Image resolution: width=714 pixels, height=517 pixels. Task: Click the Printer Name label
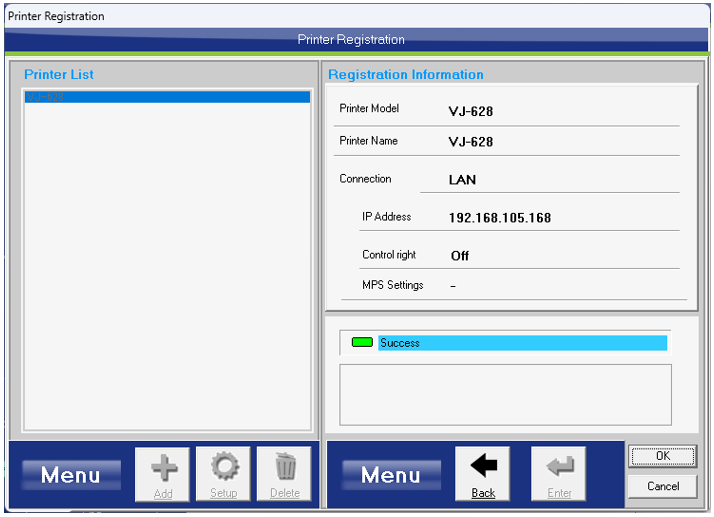(x=368, y=141)
